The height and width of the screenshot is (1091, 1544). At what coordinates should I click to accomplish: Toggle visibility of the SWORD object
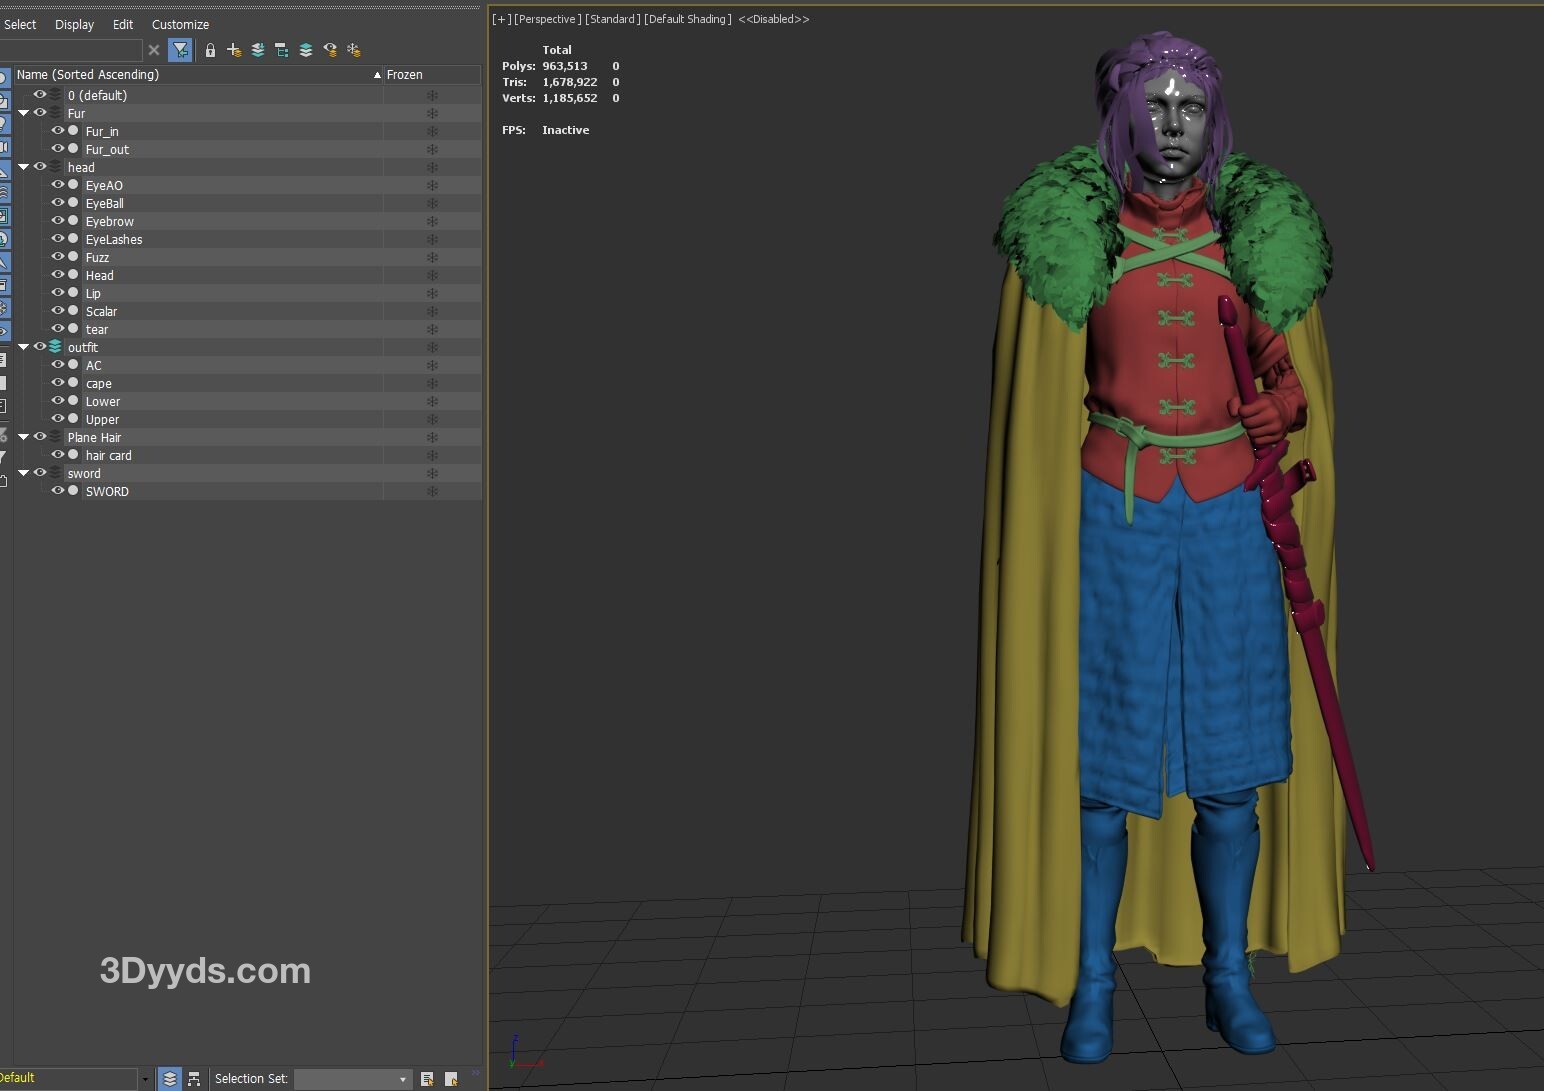pyautogui.click(x=58, y=491)
